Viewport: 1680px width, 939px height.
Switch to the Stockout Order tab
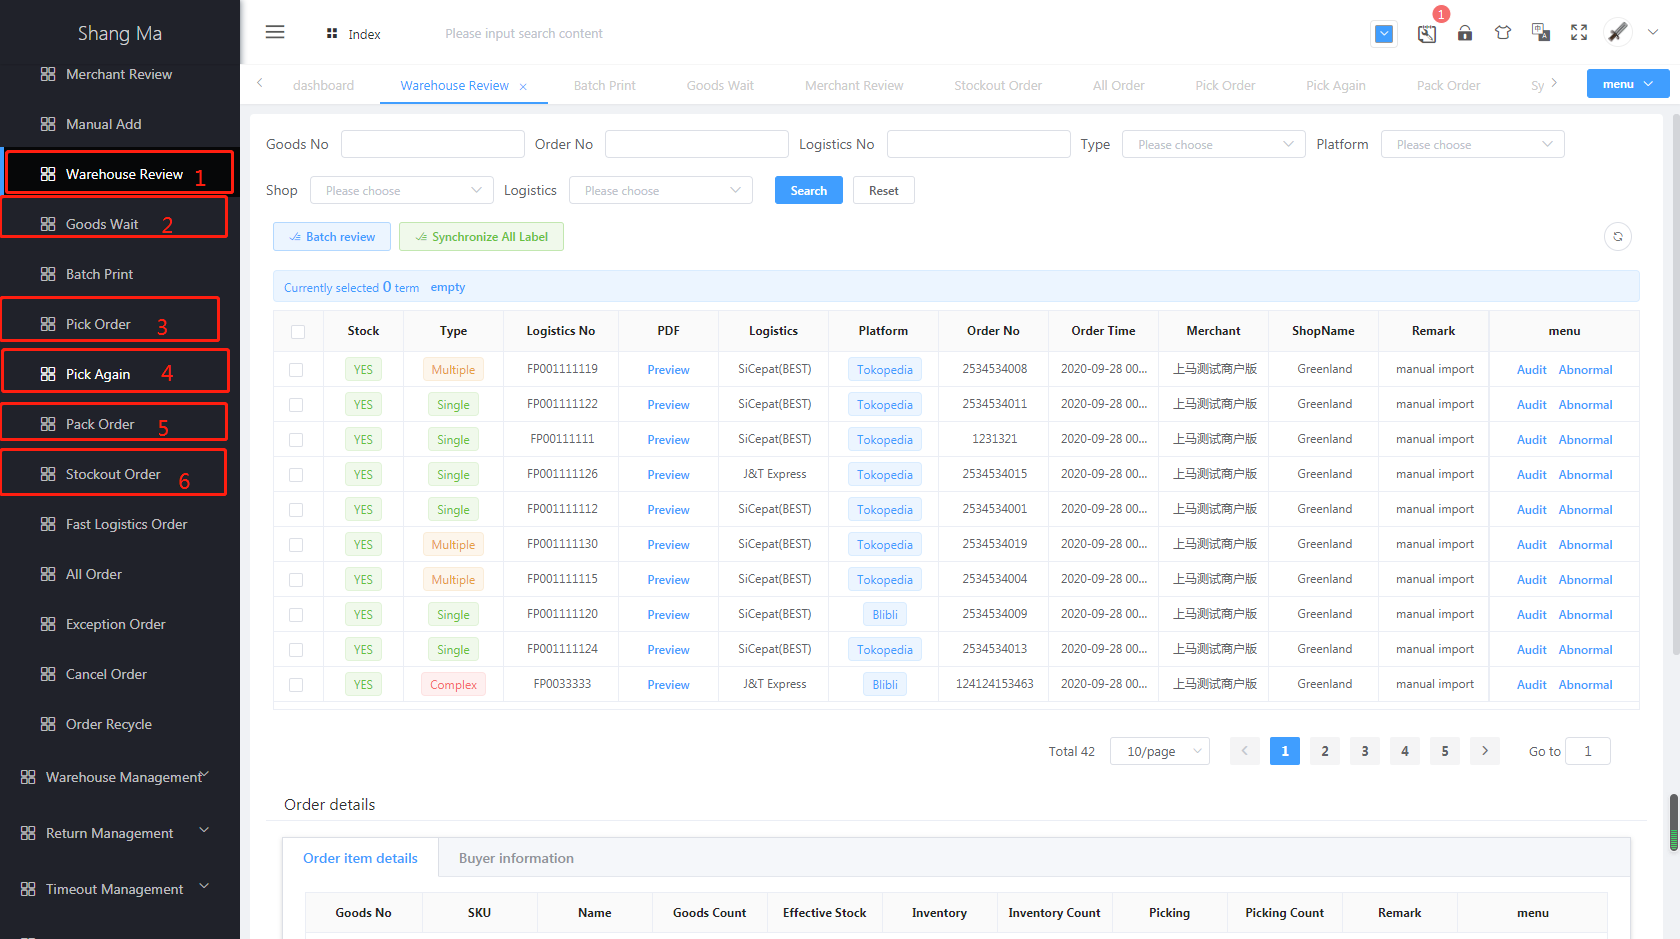tap(997, 85)
